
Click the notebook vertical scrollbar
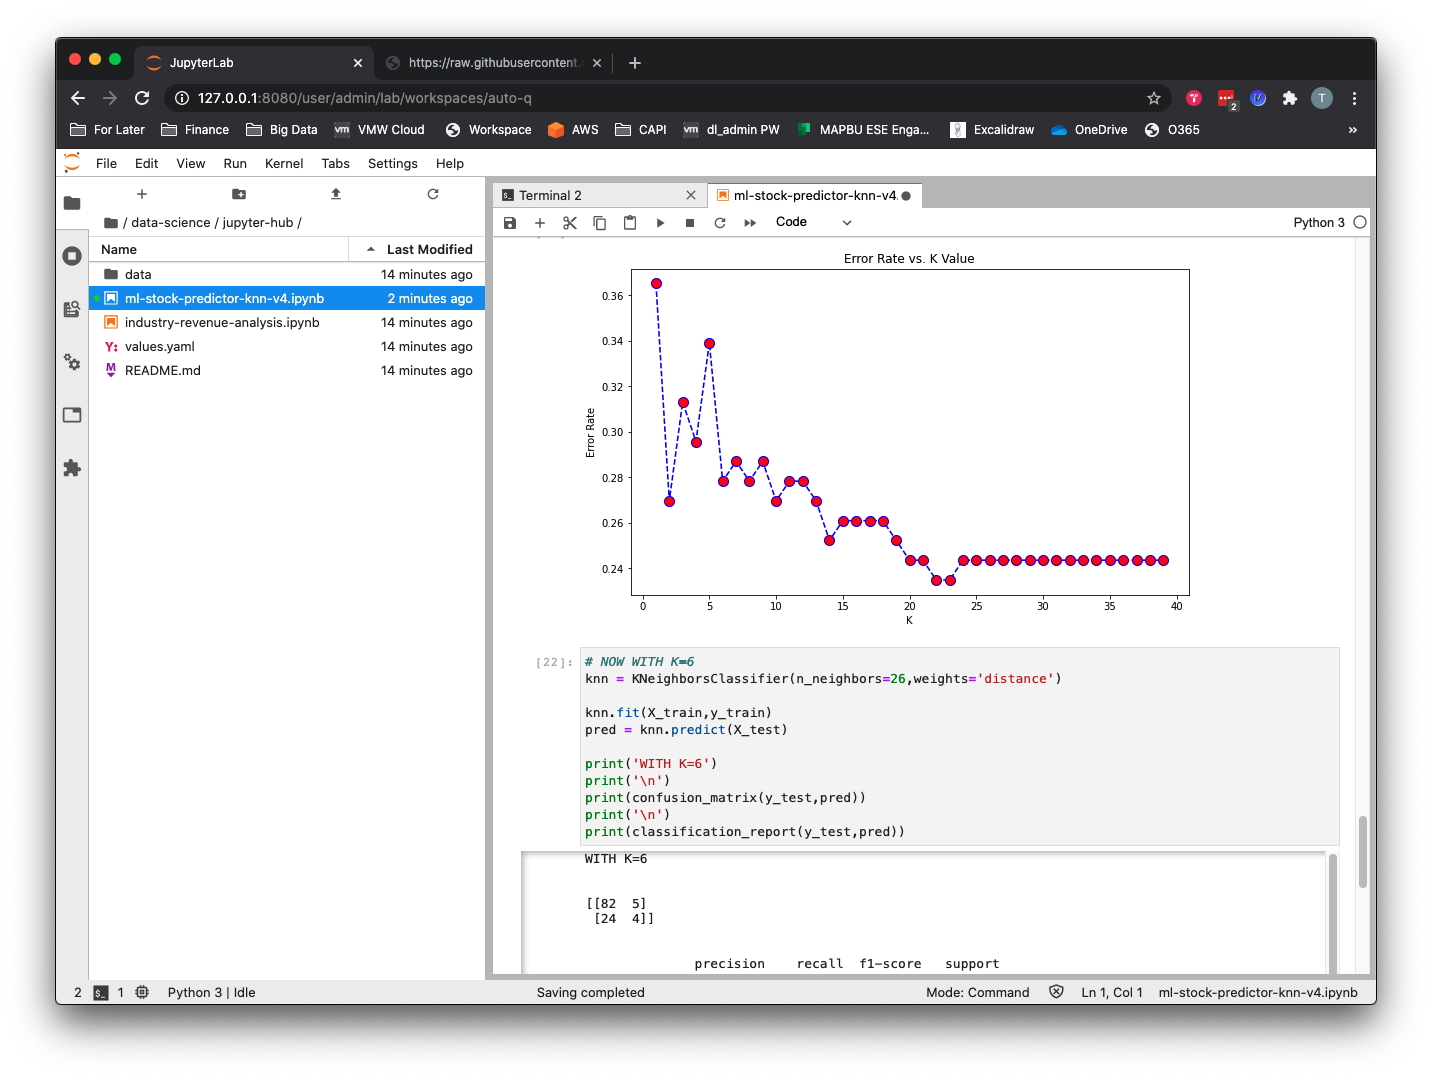pyautogui.click(x=1362, y=851)
